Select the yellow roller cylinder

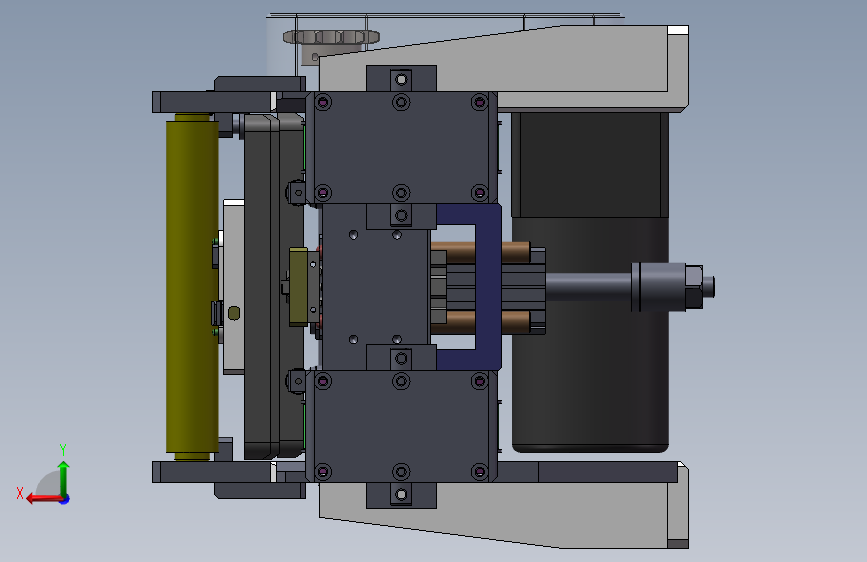click(x=192, y=287)
